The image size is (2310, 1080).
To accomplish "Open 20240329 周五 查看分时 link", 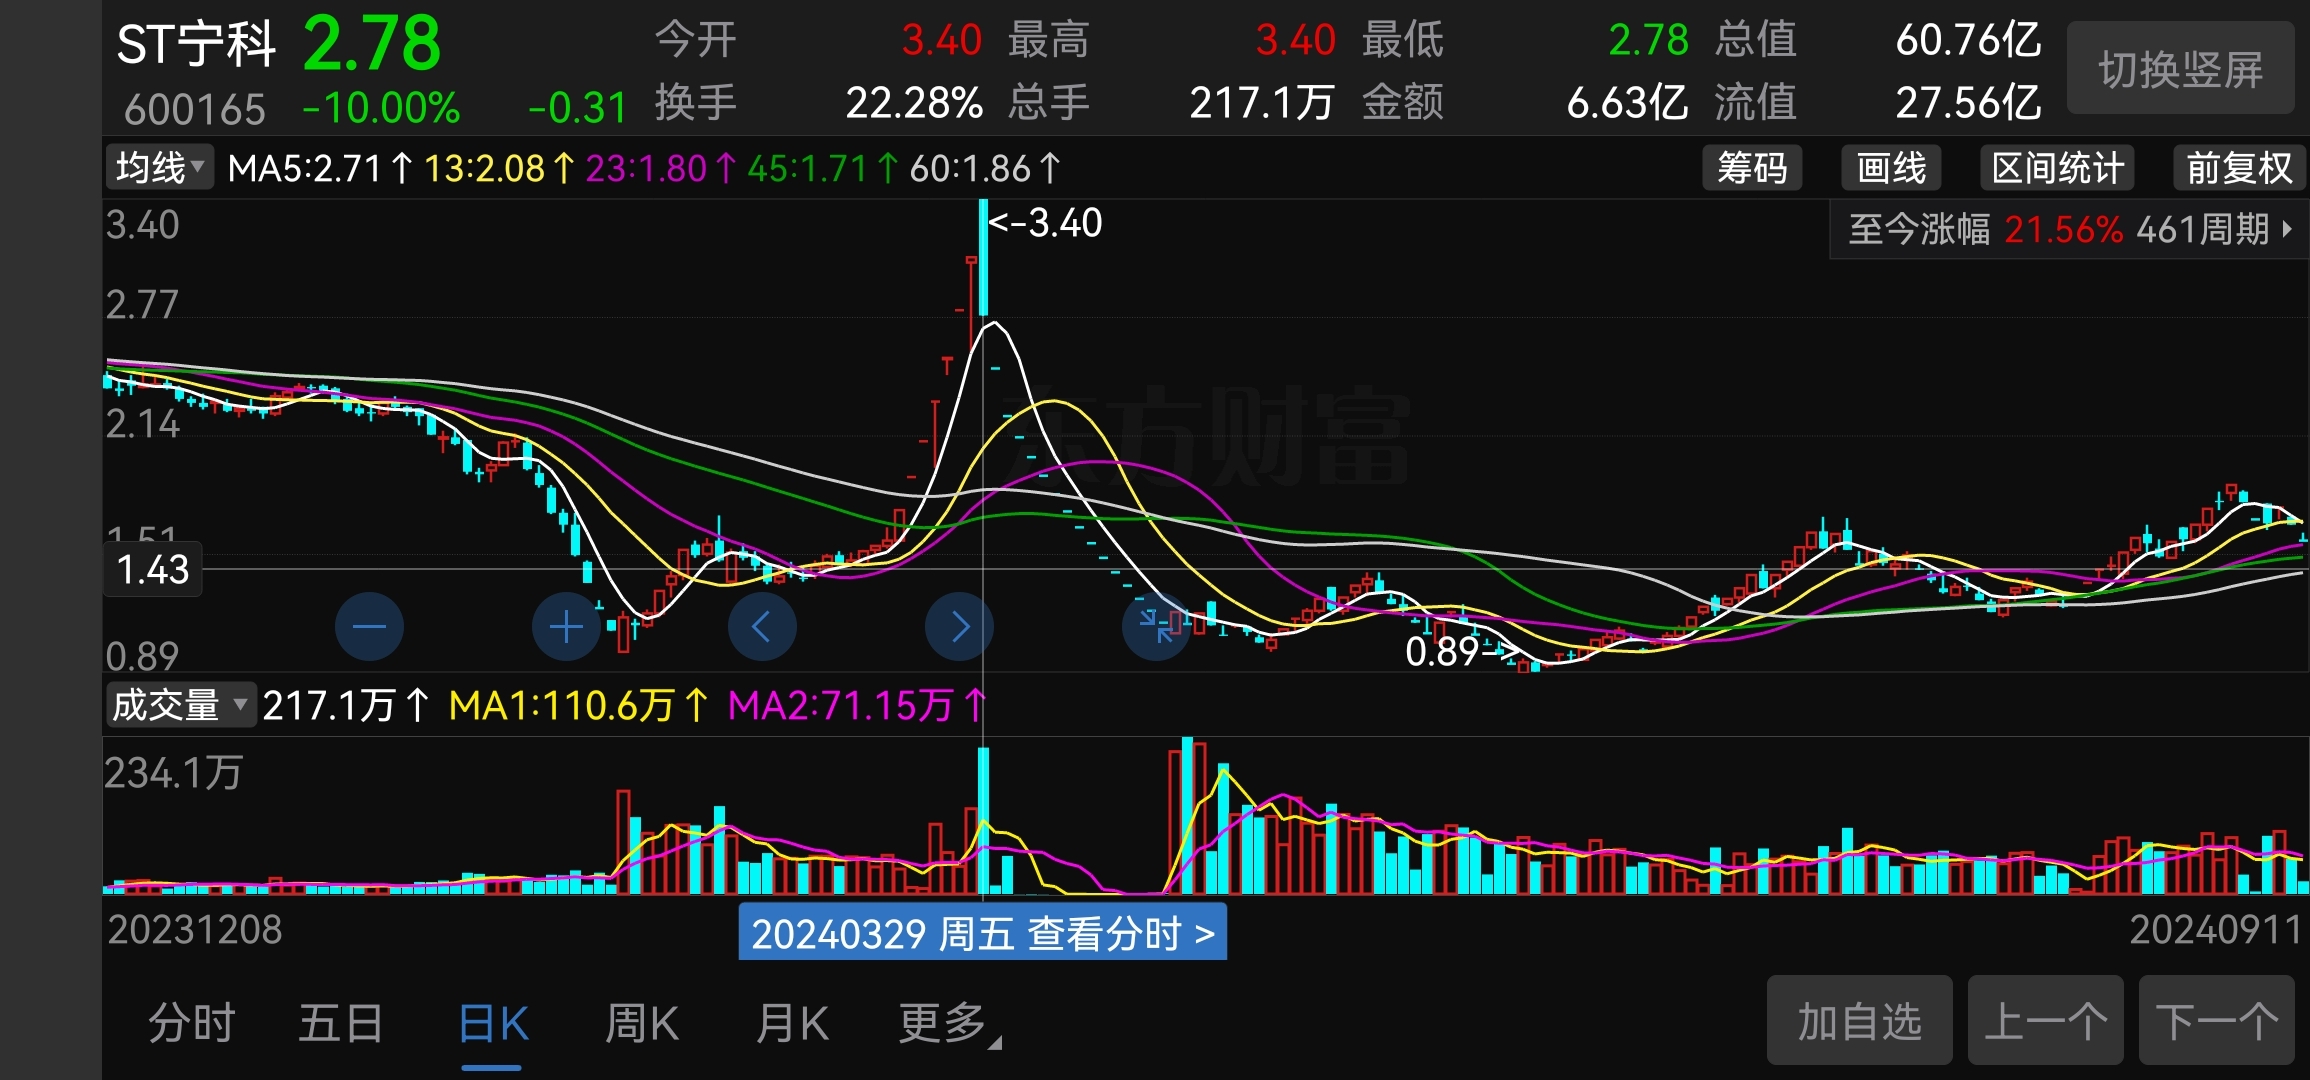I will 982,933.
